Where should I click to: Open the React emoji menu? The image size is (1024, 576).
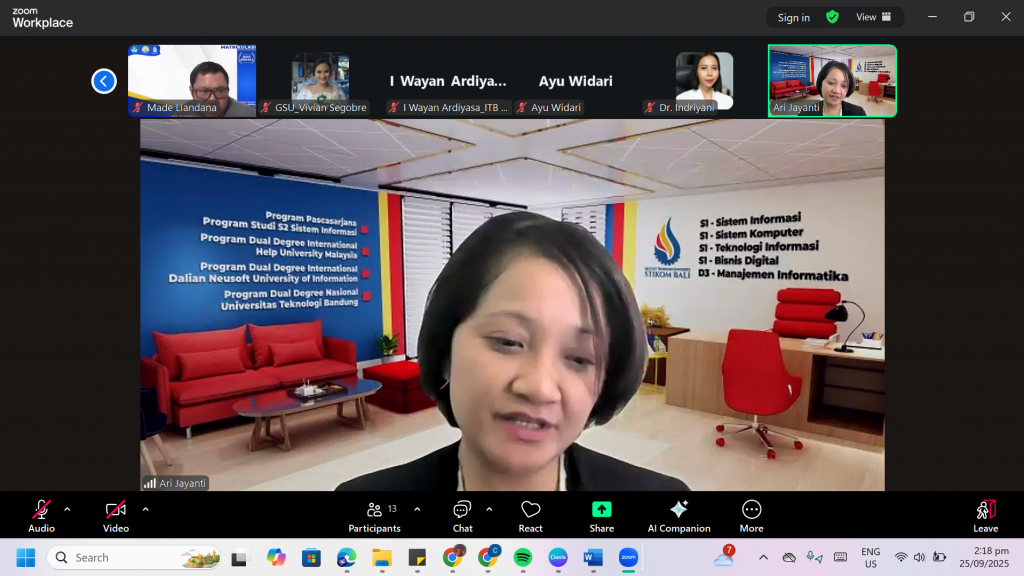tap(530, 516)
